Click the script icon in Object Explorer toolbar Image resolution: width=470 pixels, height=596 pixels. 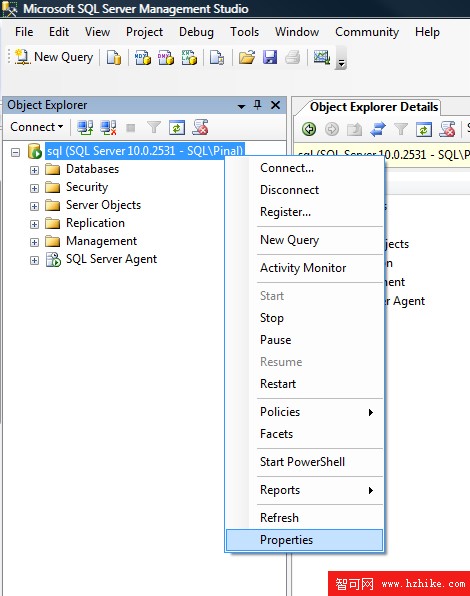click(200, 128)
